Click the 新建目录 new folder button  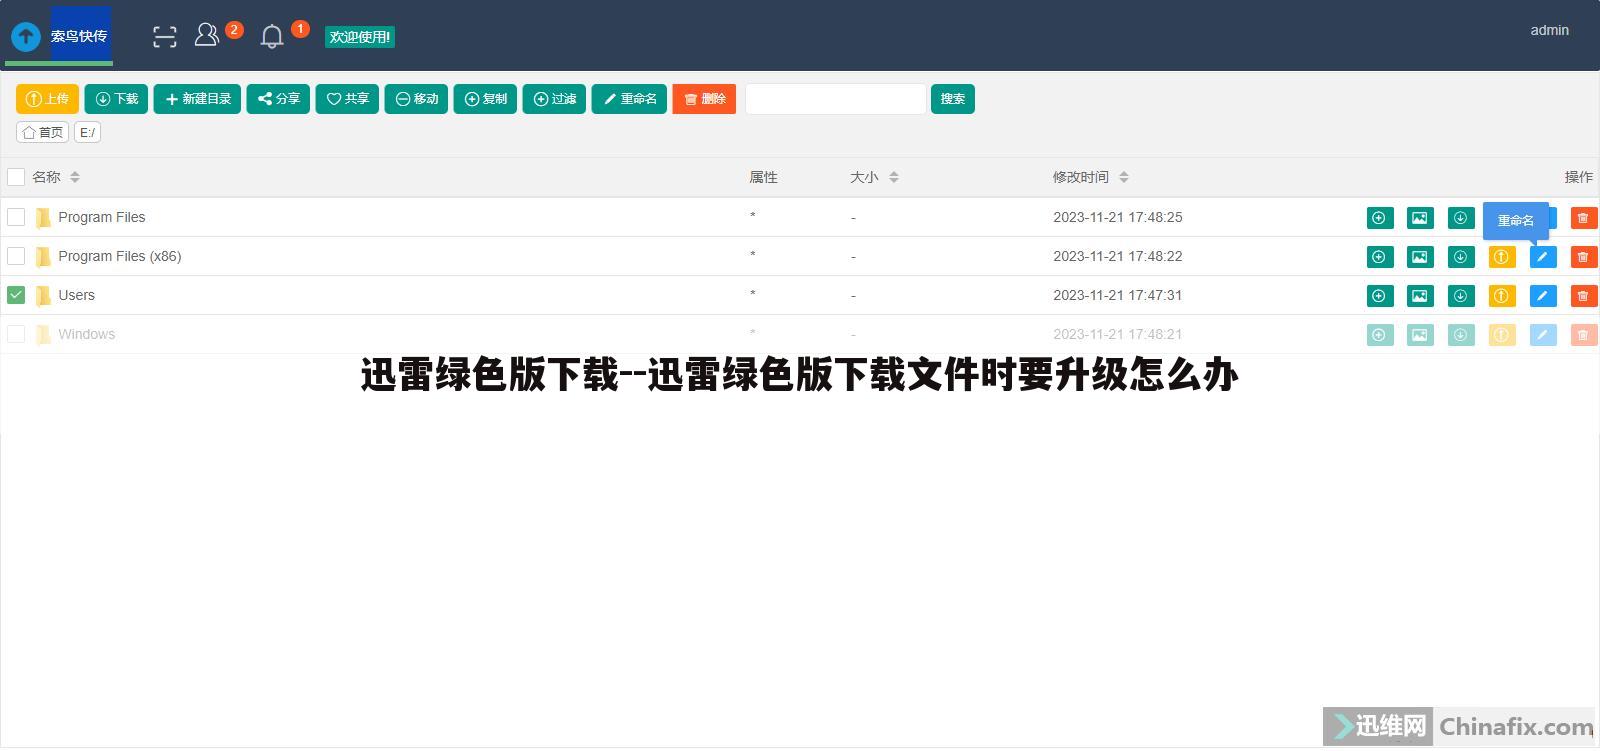(x=197, y=99)
